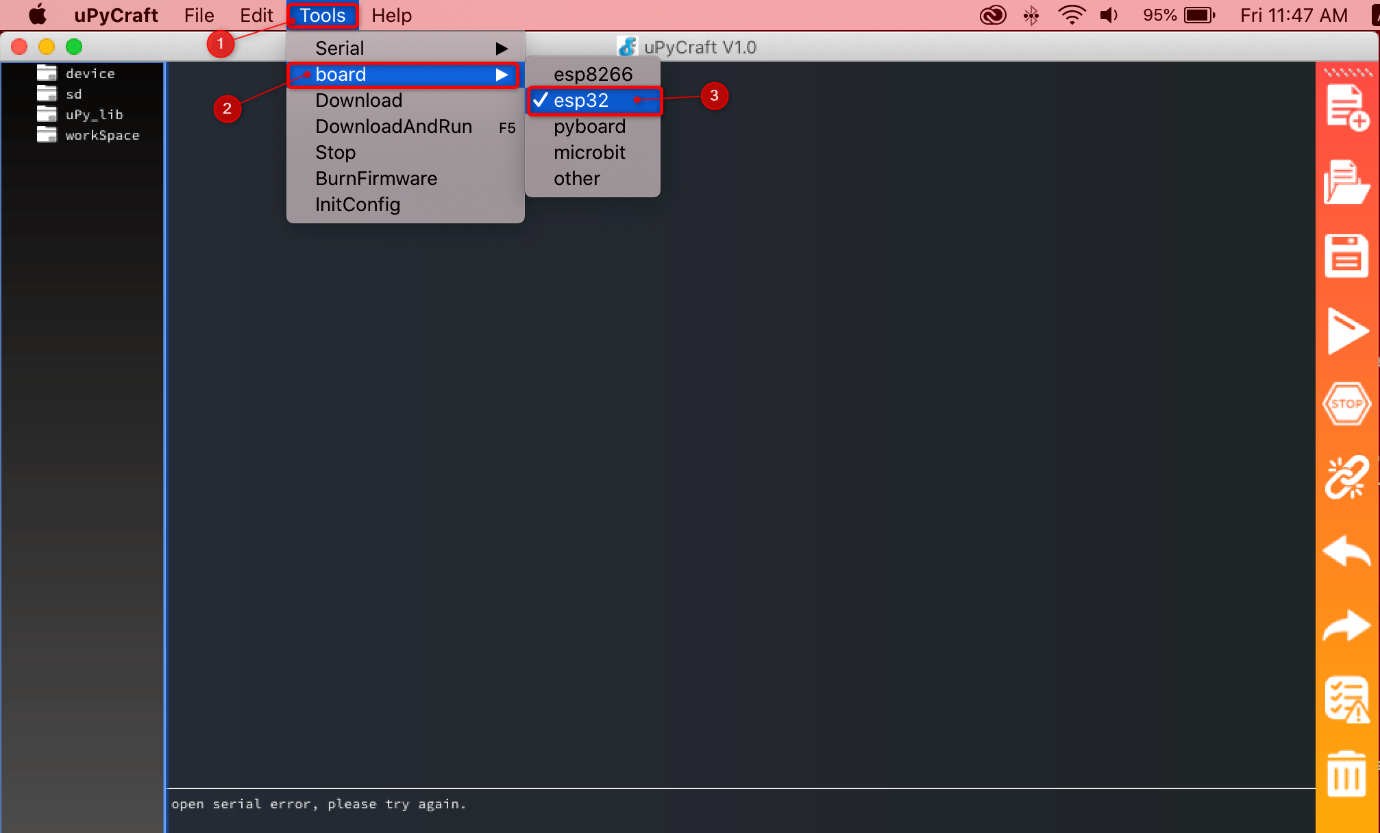Click the New File icon in right toolbar
The height and width of the screenshot is (833, 1380).
1346,108
